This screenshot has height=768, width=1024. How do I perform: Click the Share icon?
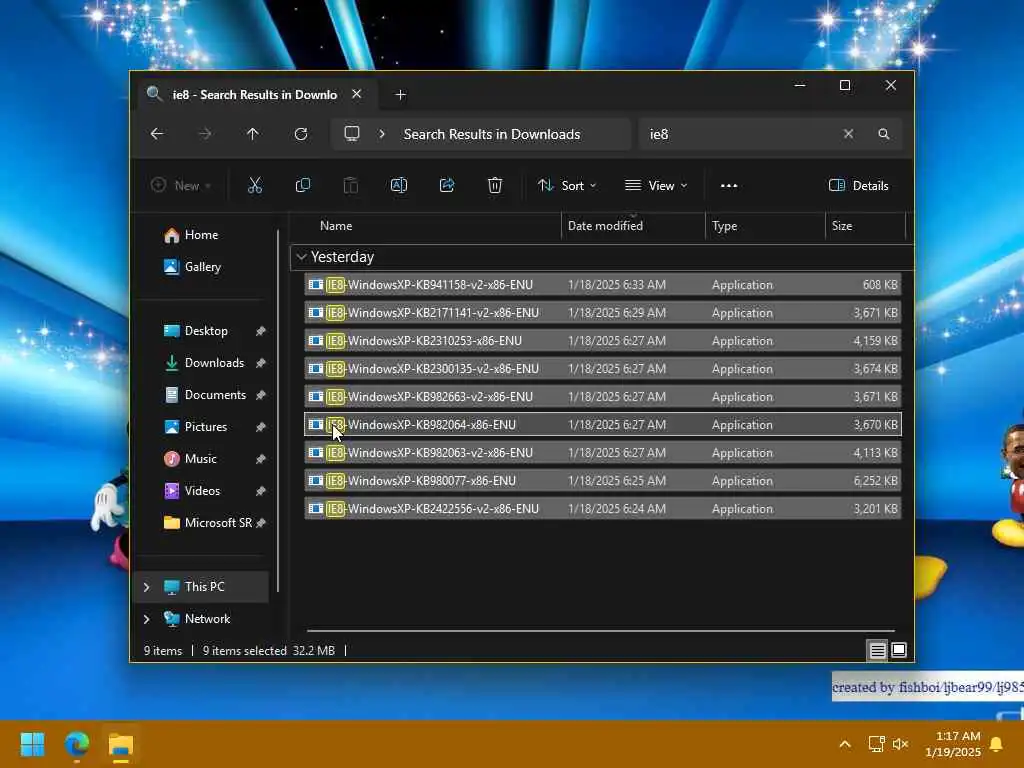[447, 185]
